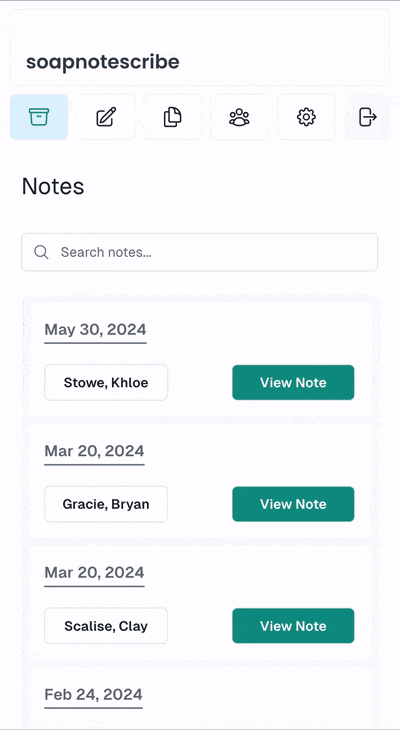The image size is (400, 730).
Task: Select the new note pencil icon
Action: coord(106,117)
